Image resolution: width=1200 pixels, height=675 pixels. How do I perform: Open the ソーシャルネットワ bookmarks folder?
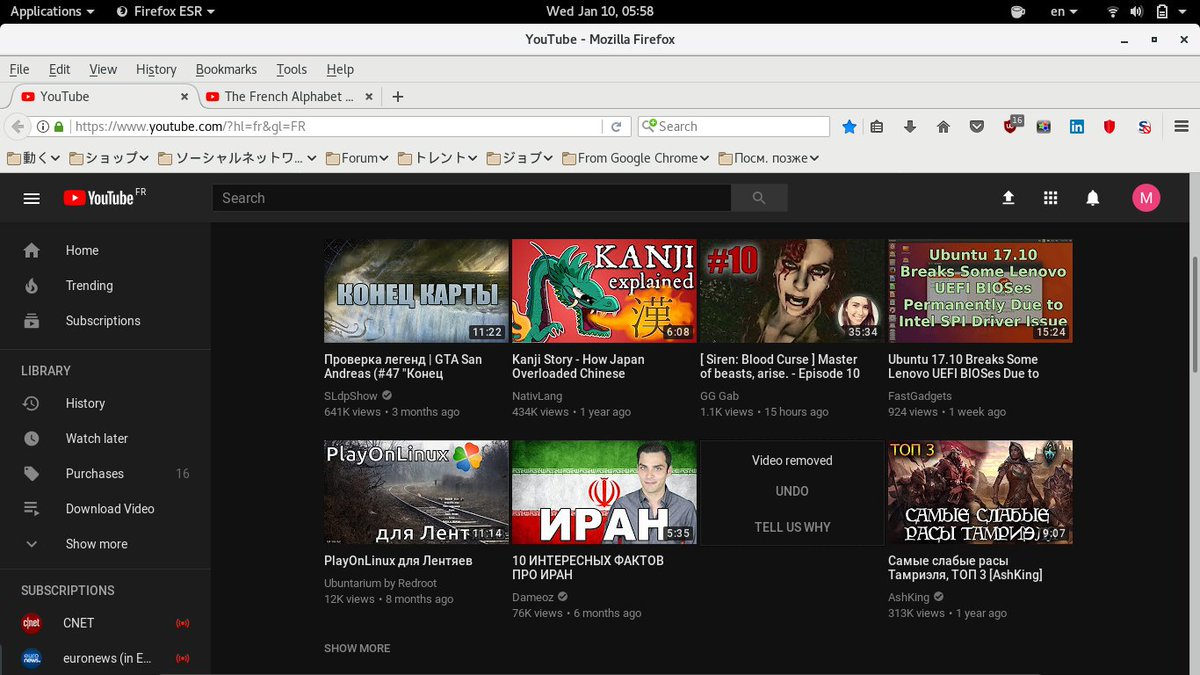[x=237, y=158]
